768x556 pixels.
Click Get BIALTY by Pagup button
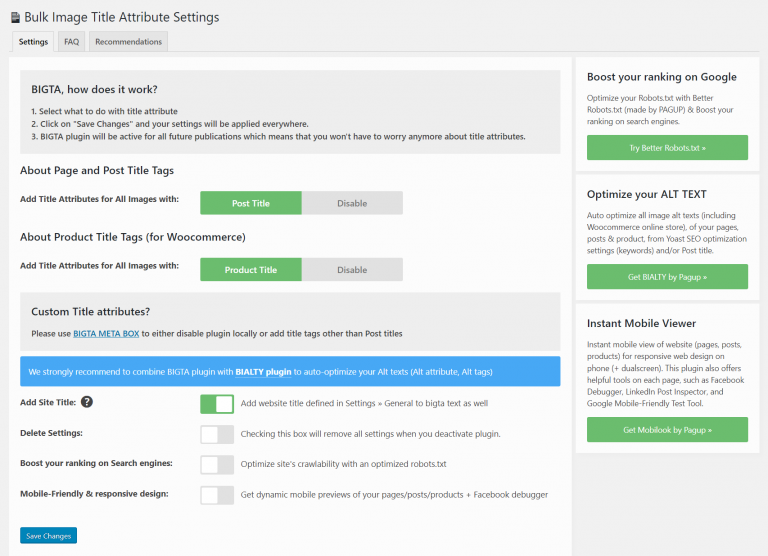(x=667, y=277)
